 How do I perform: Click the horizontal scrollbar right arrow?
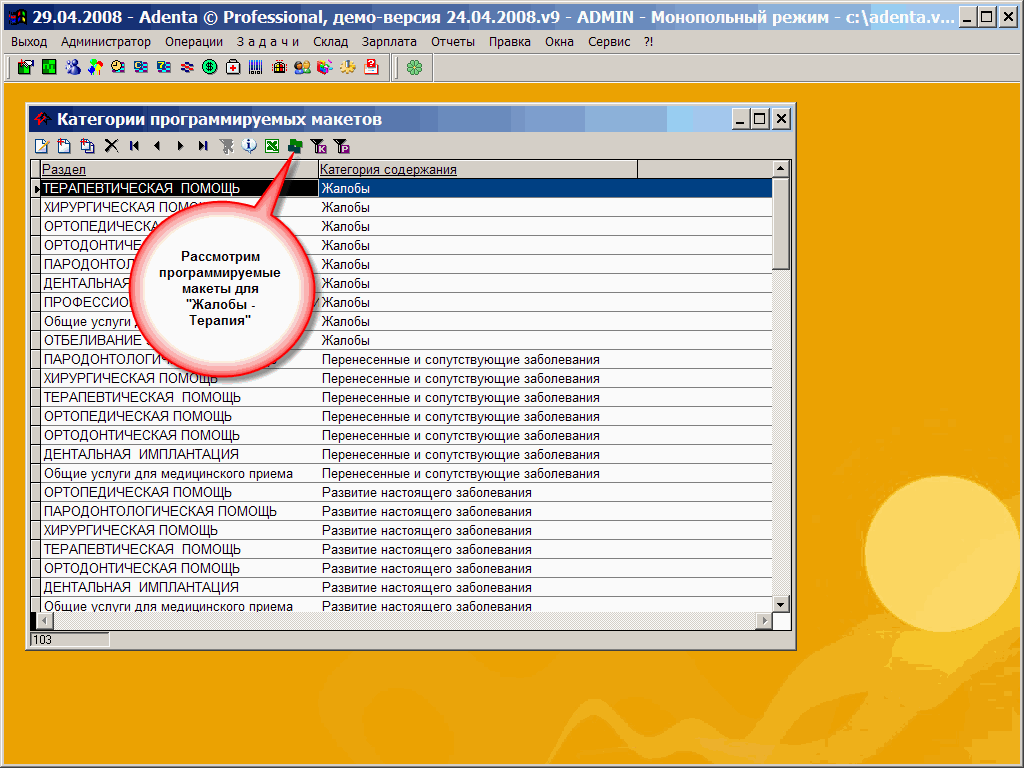pos(765,621)
